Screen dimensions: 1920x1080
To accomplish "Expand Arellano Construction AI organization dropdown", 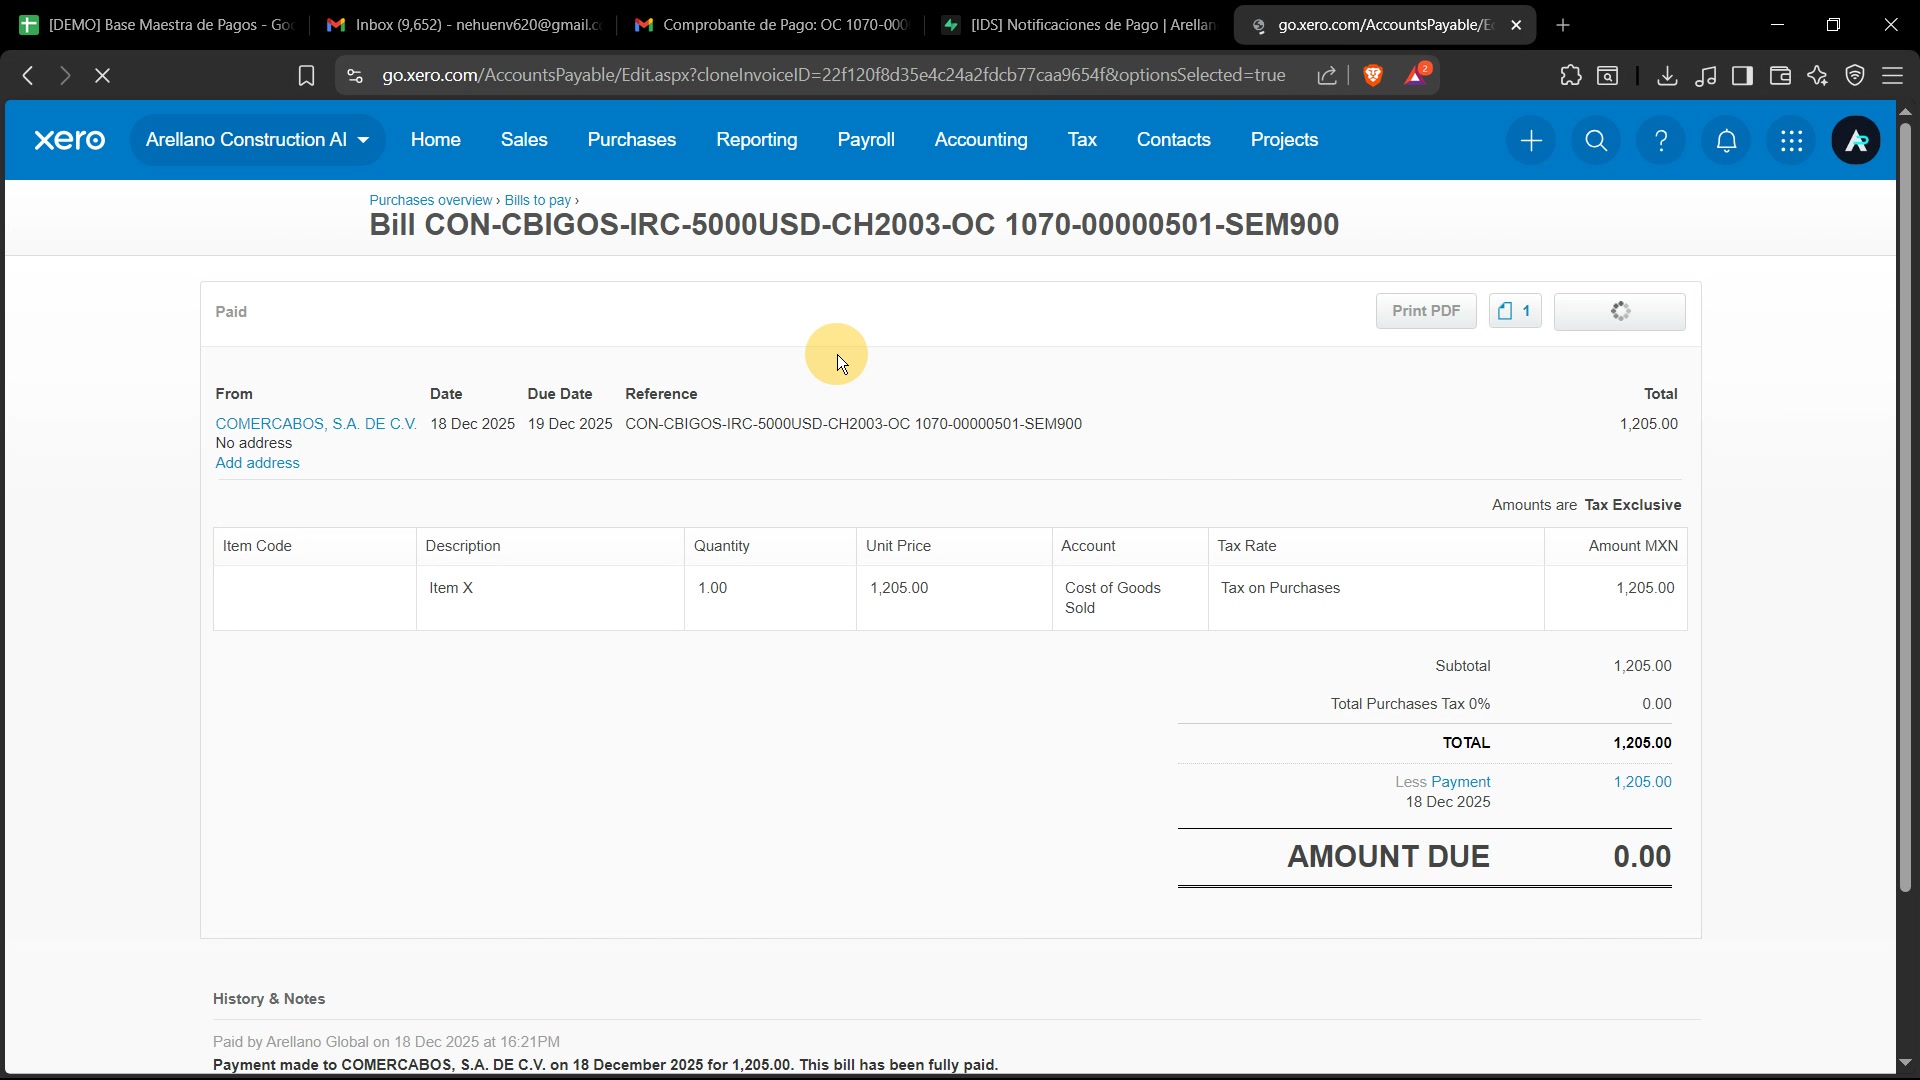I will point(257,140).
